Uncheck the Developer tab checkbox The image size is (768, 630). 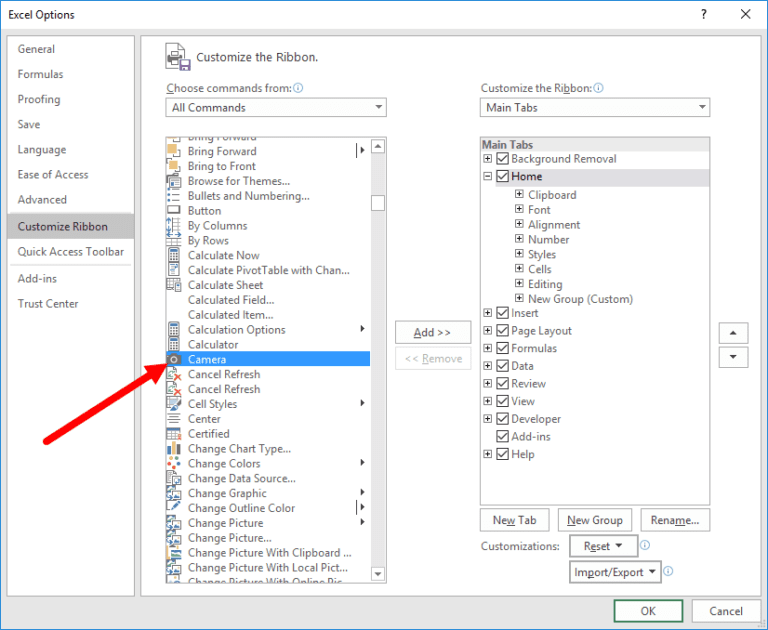503,419
